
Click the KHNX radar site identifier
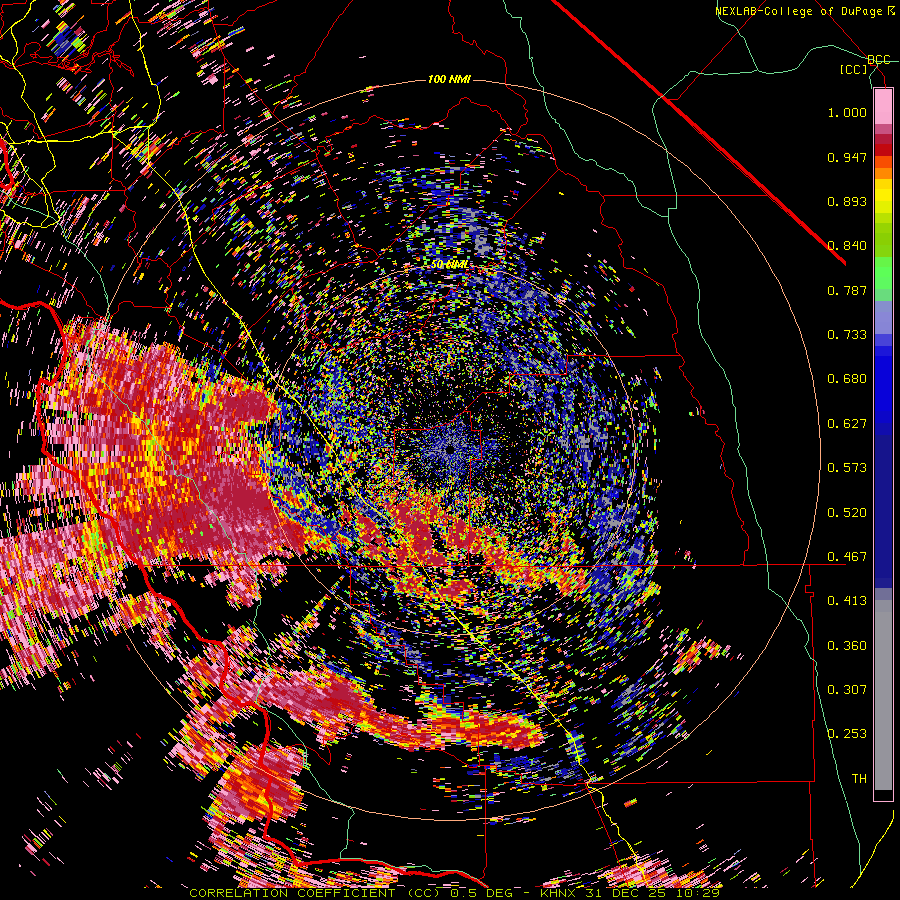point(559,893)
